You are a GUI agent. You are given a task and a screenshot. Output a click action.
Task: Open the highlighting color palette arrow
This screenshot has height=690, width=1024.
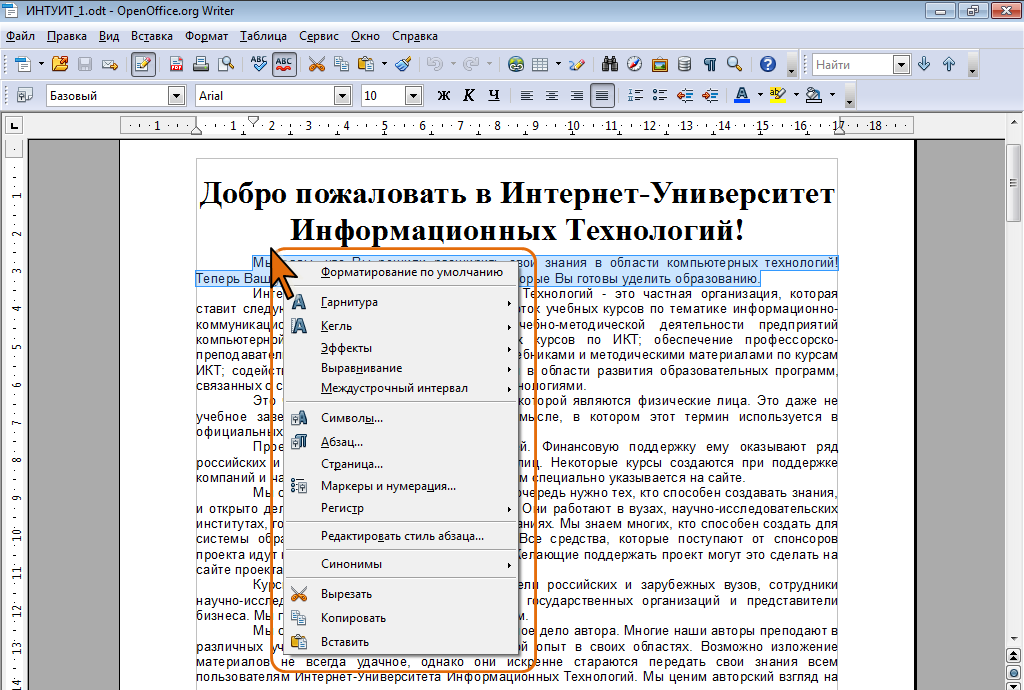click(x=796, y=95)
